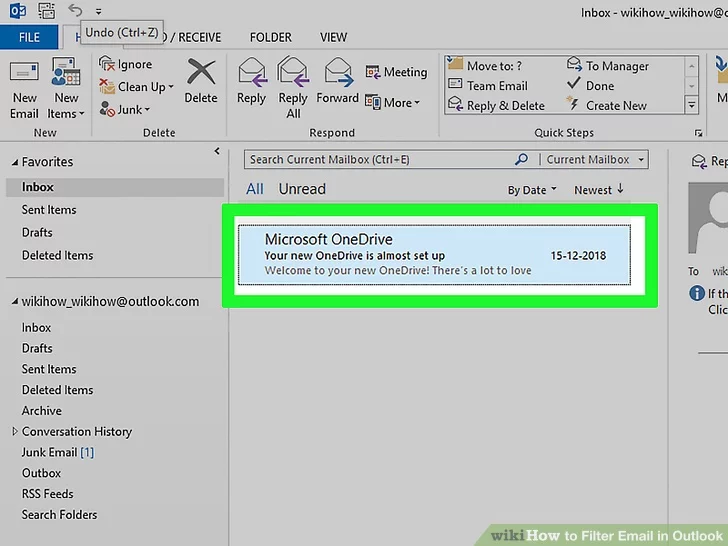Open the Microsoft OneDrive email
The height and width of the screenshot is (546, 728).
[x=435, y=255]
